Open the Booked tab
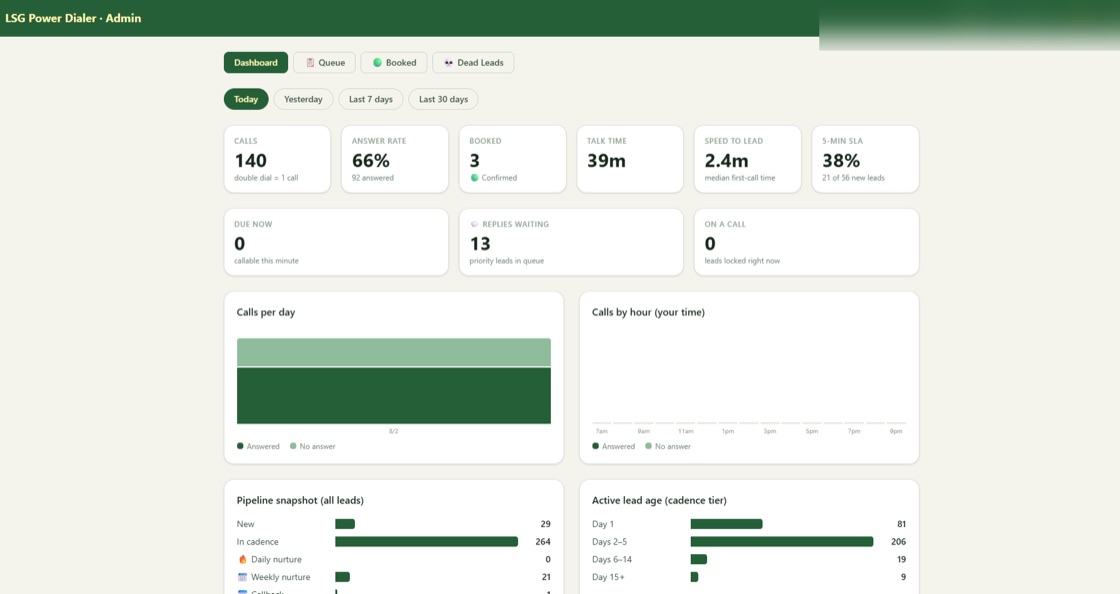1120x594 pixels. tap(394, 63)
